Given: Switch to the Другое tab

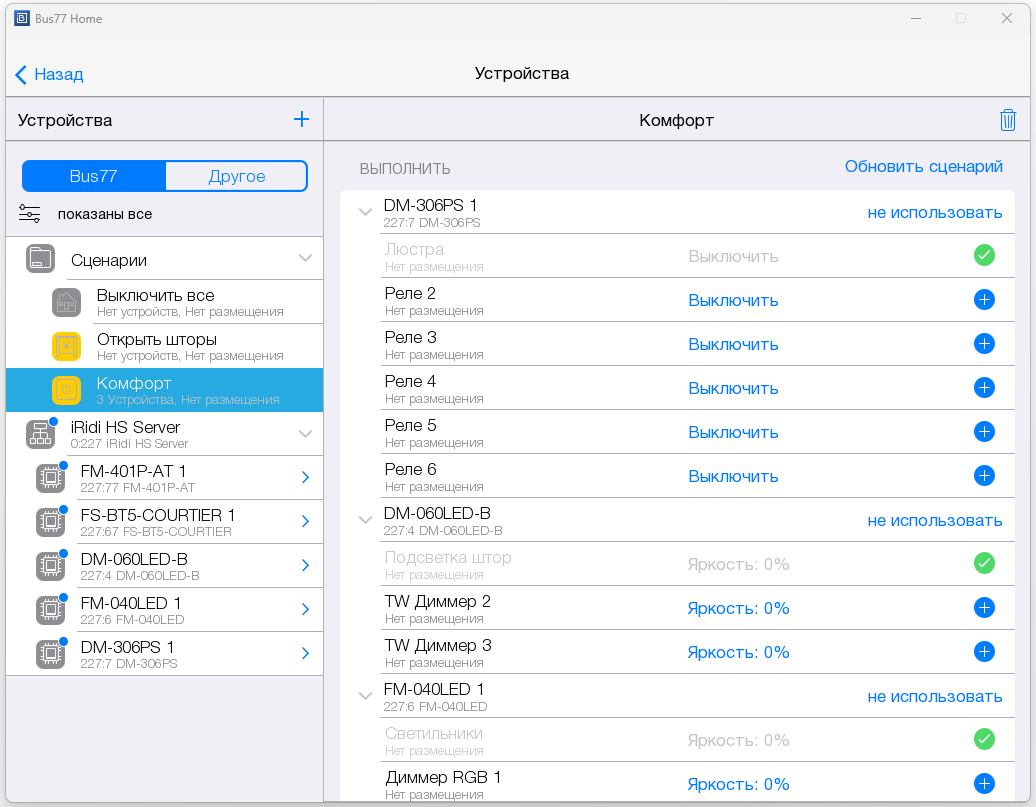Looking at the screenshot, I should [237, 176].
